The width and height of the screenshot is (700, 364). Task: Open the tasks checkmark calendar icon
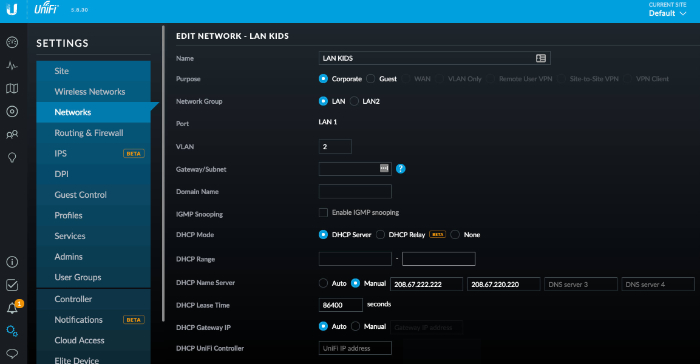click(12, 285)
